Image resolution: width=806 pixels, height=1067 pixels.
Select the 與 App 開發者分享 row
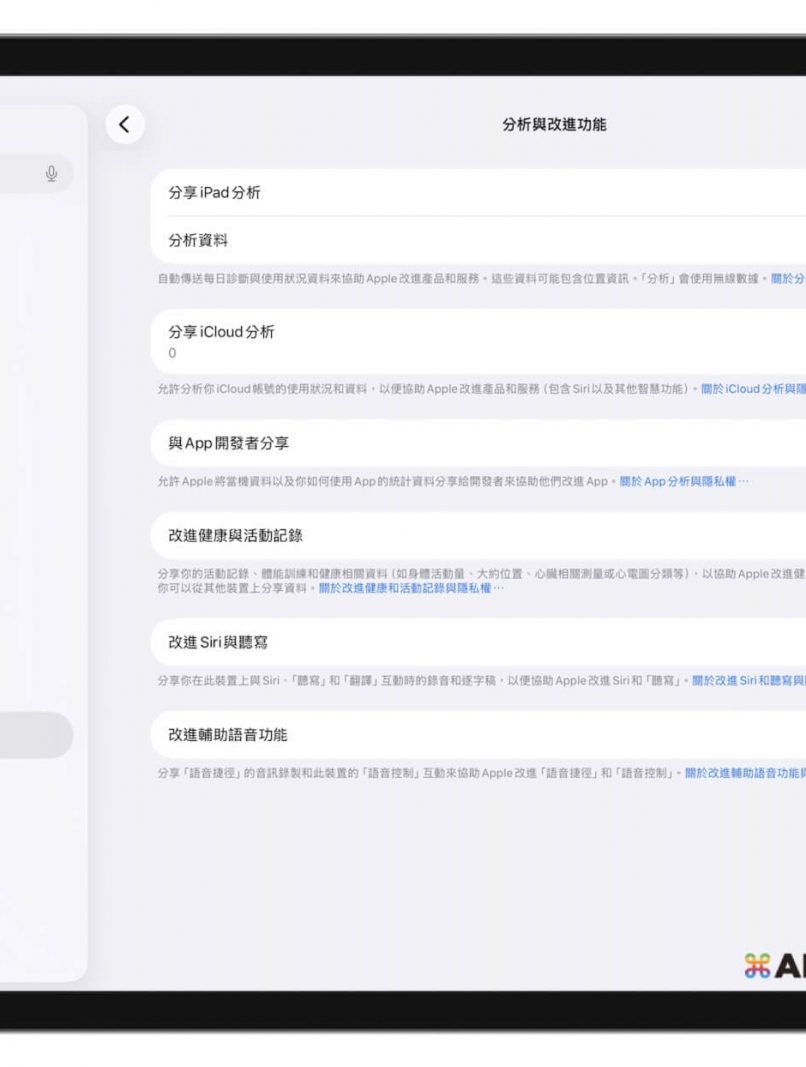(480, 443)
